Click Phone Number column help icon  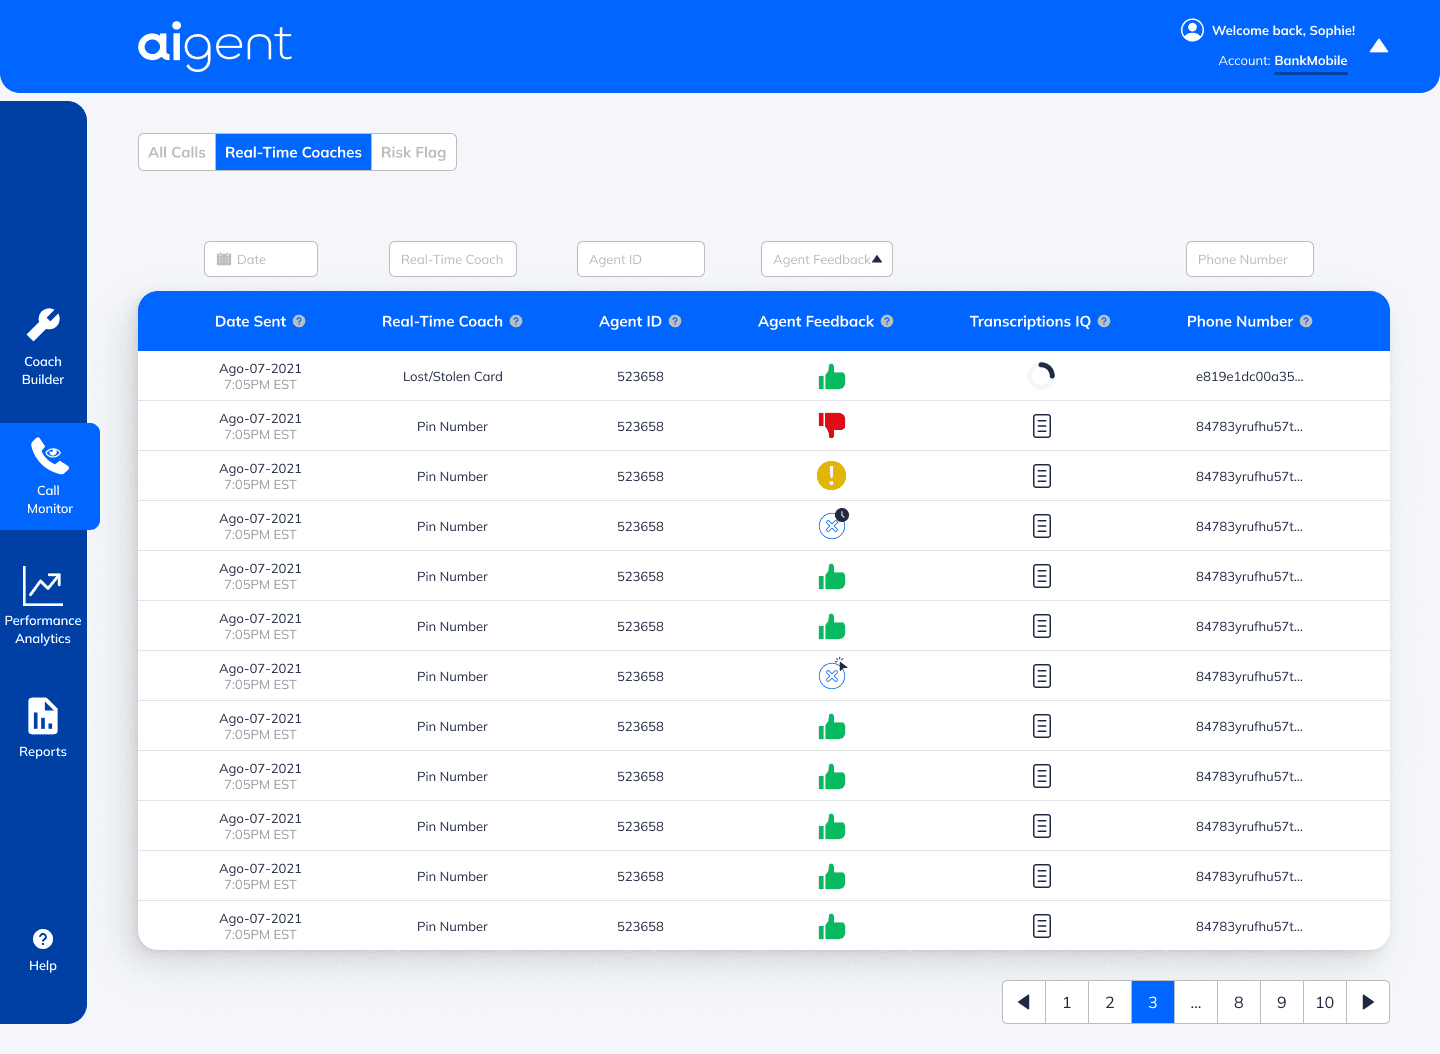(x=1306, y=321)
